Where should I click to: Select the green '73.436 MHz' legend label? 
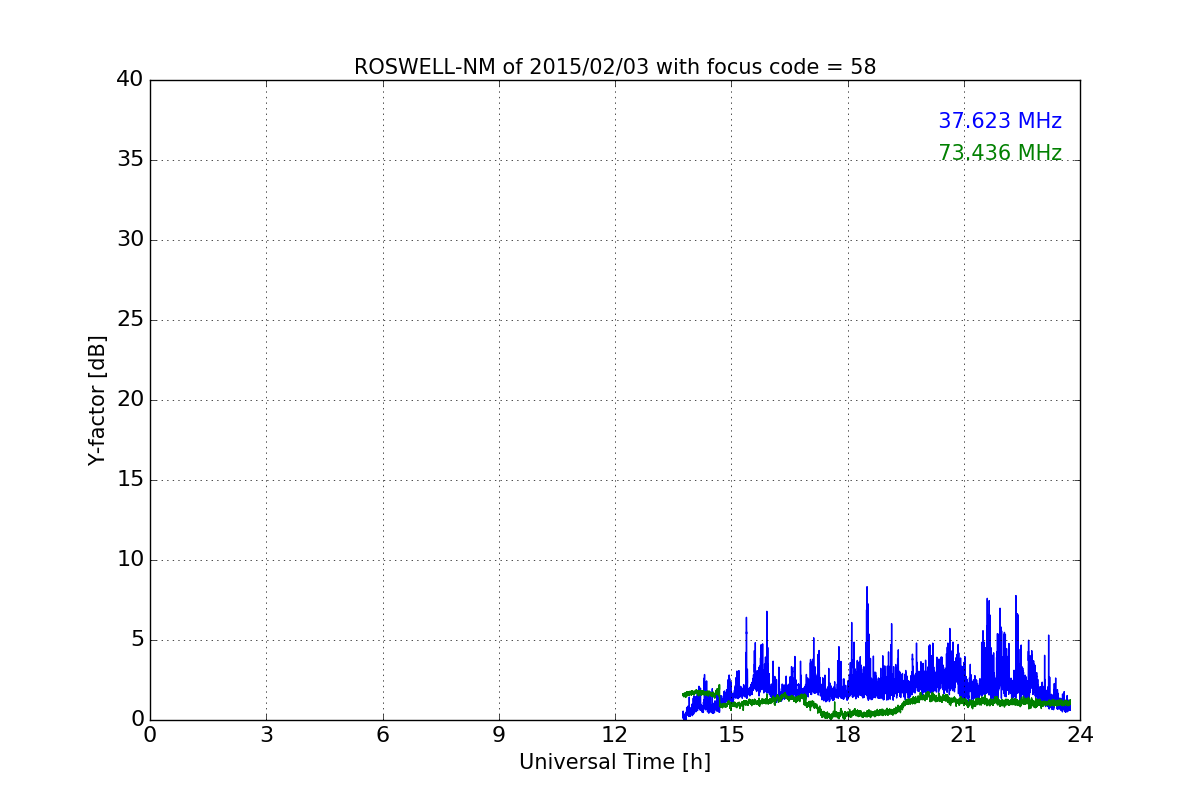(x=1000, y=153)
